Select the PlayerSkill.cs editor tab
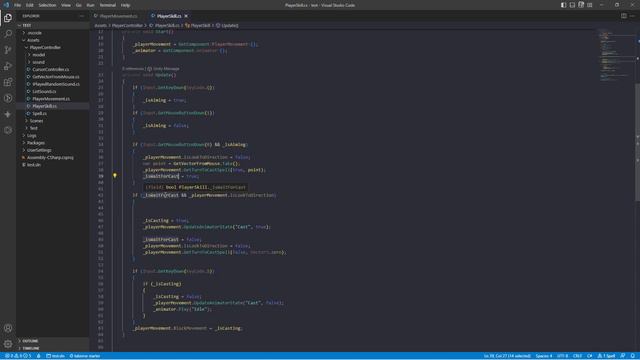This screenshot has width=640, height=360. pyautogui.click(x=169, y=16)
